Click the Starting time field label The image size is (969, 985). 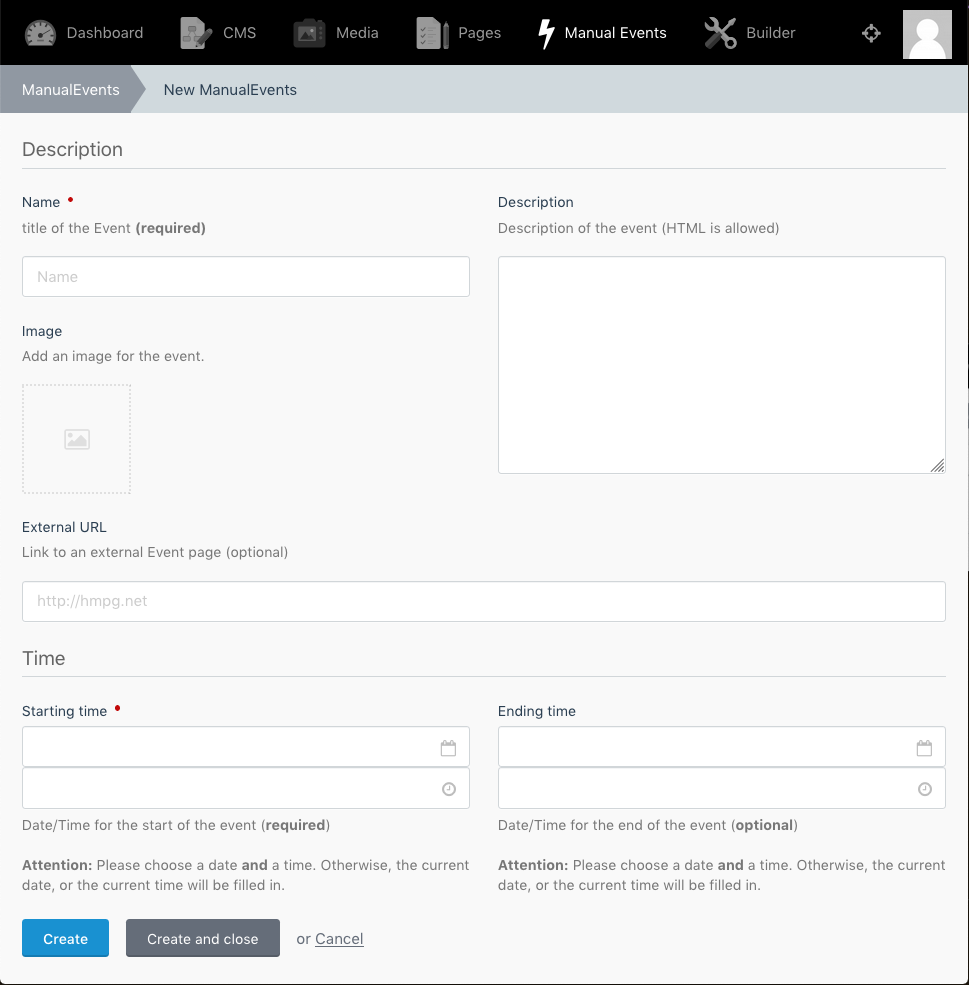(x=65, y=711)
